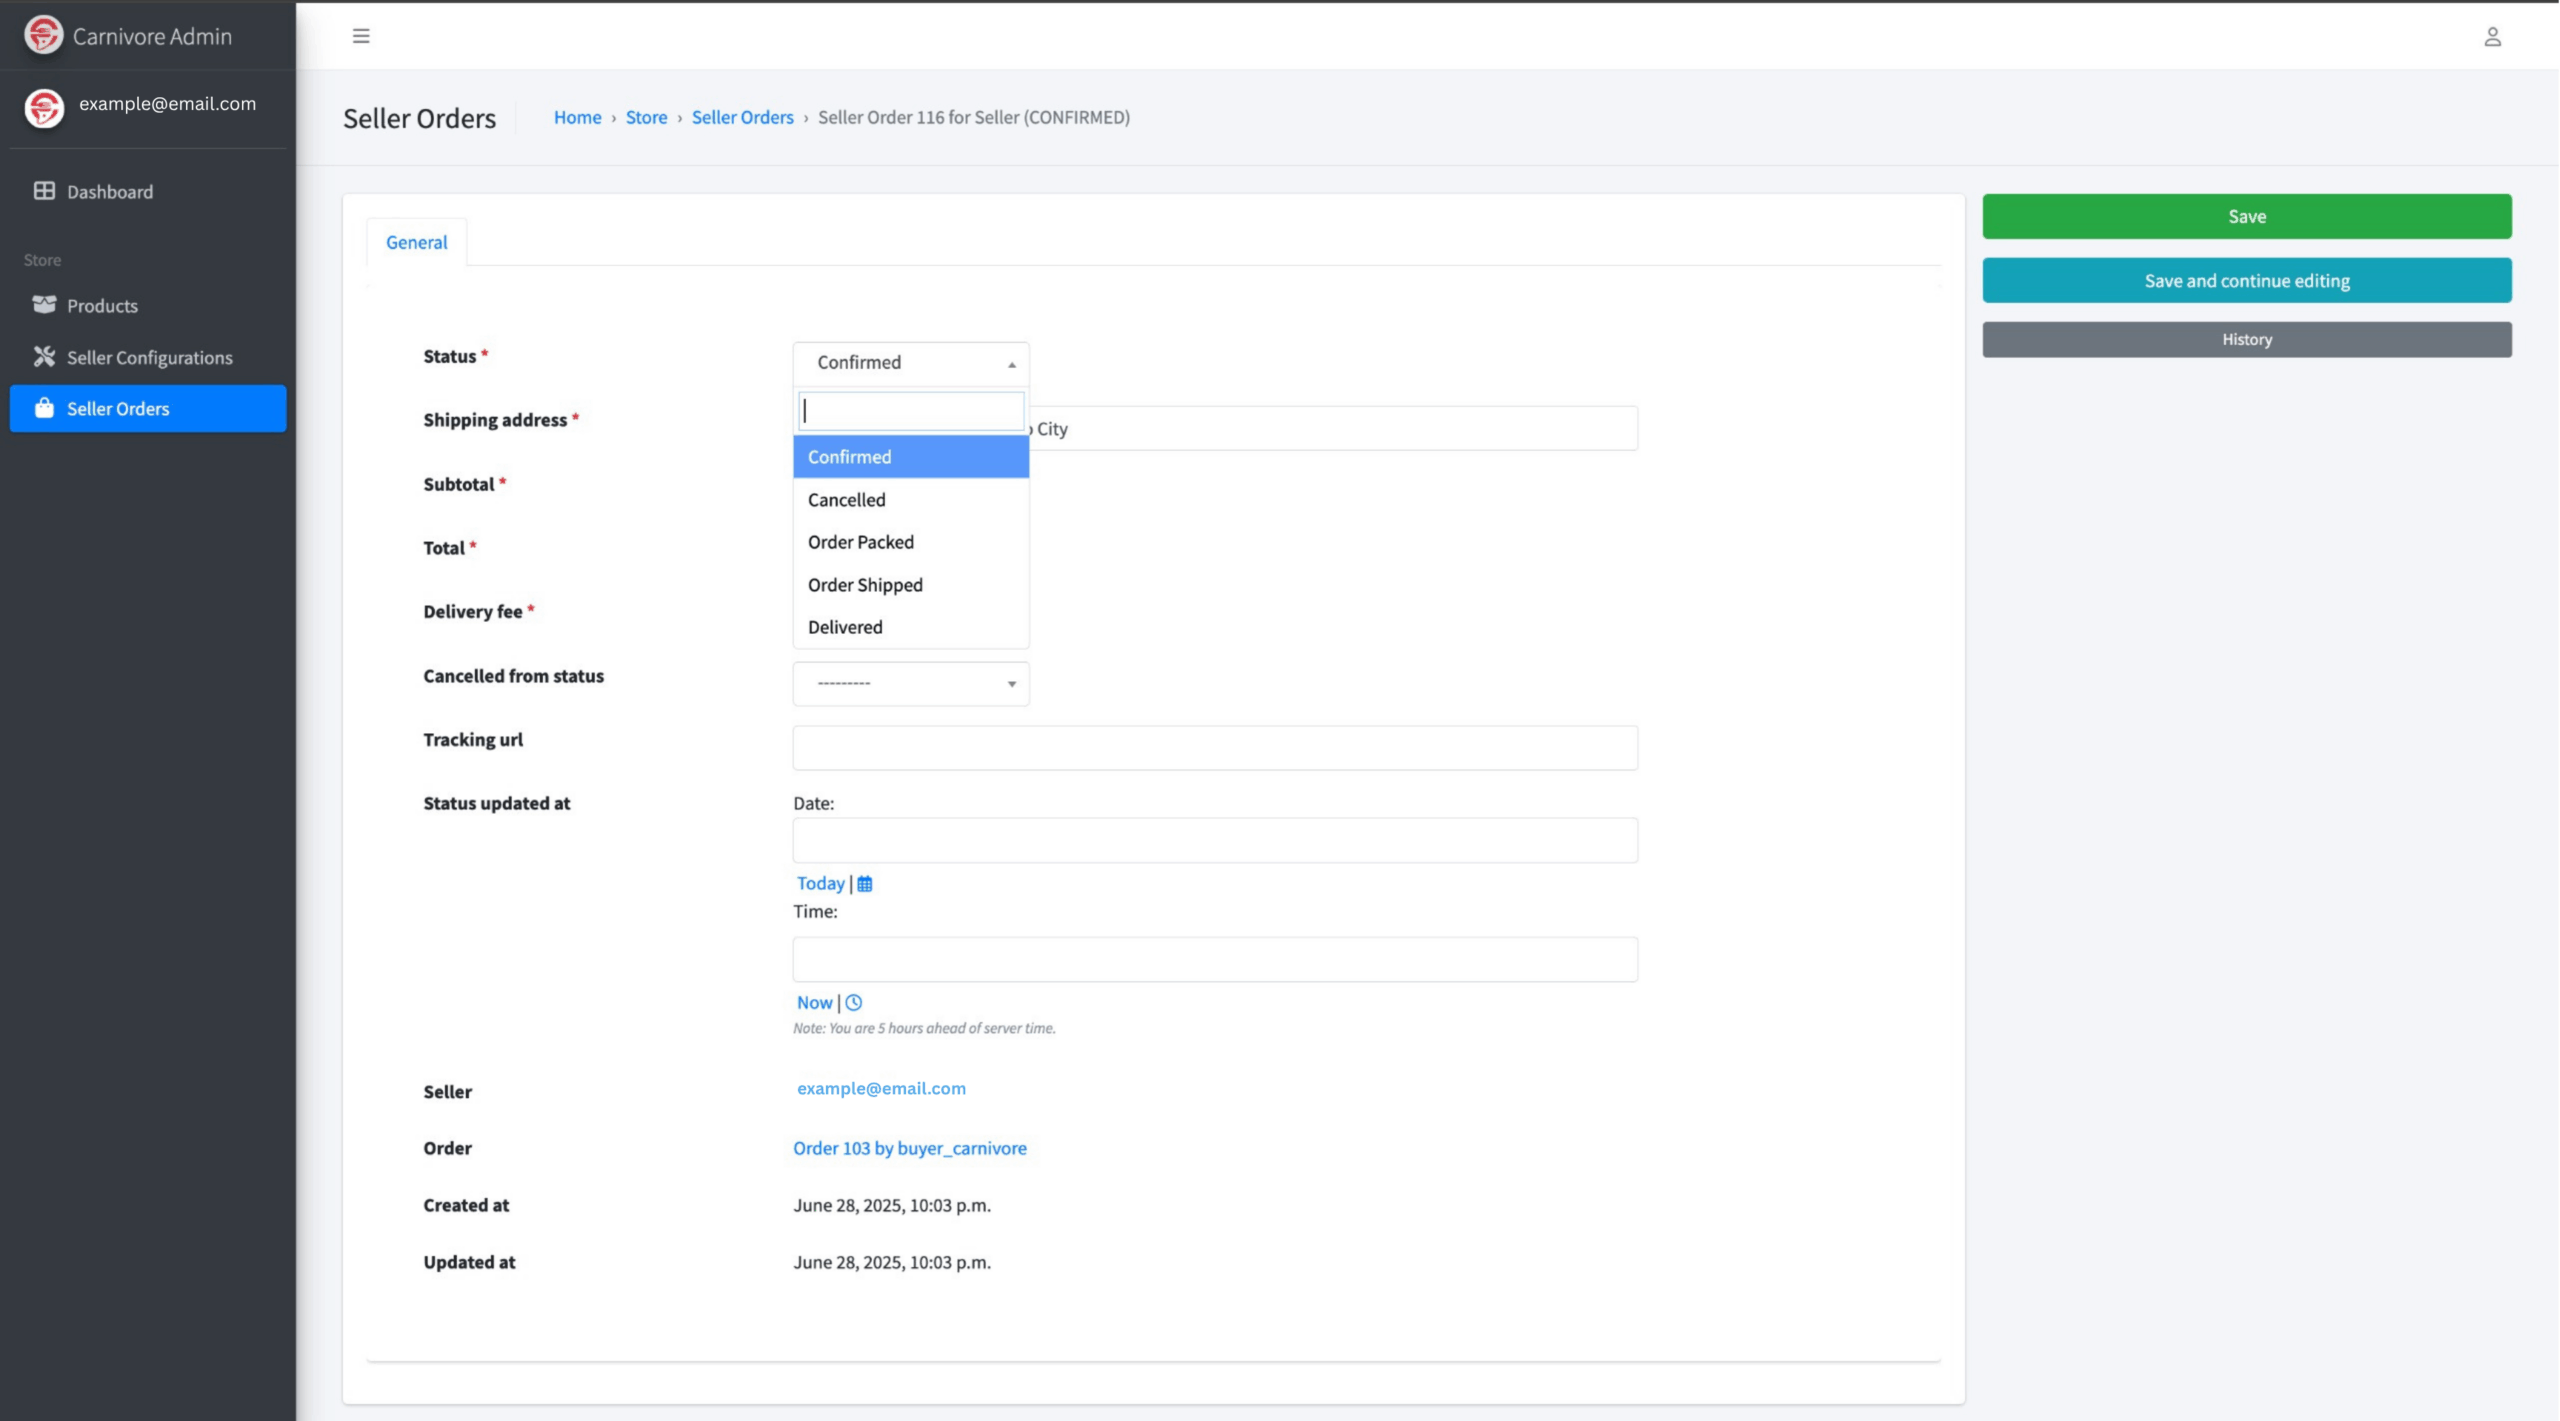Screen dimensions: 2560x1421
Task: Click the Carnivore Admin logo icon
Action: (43, 35)
